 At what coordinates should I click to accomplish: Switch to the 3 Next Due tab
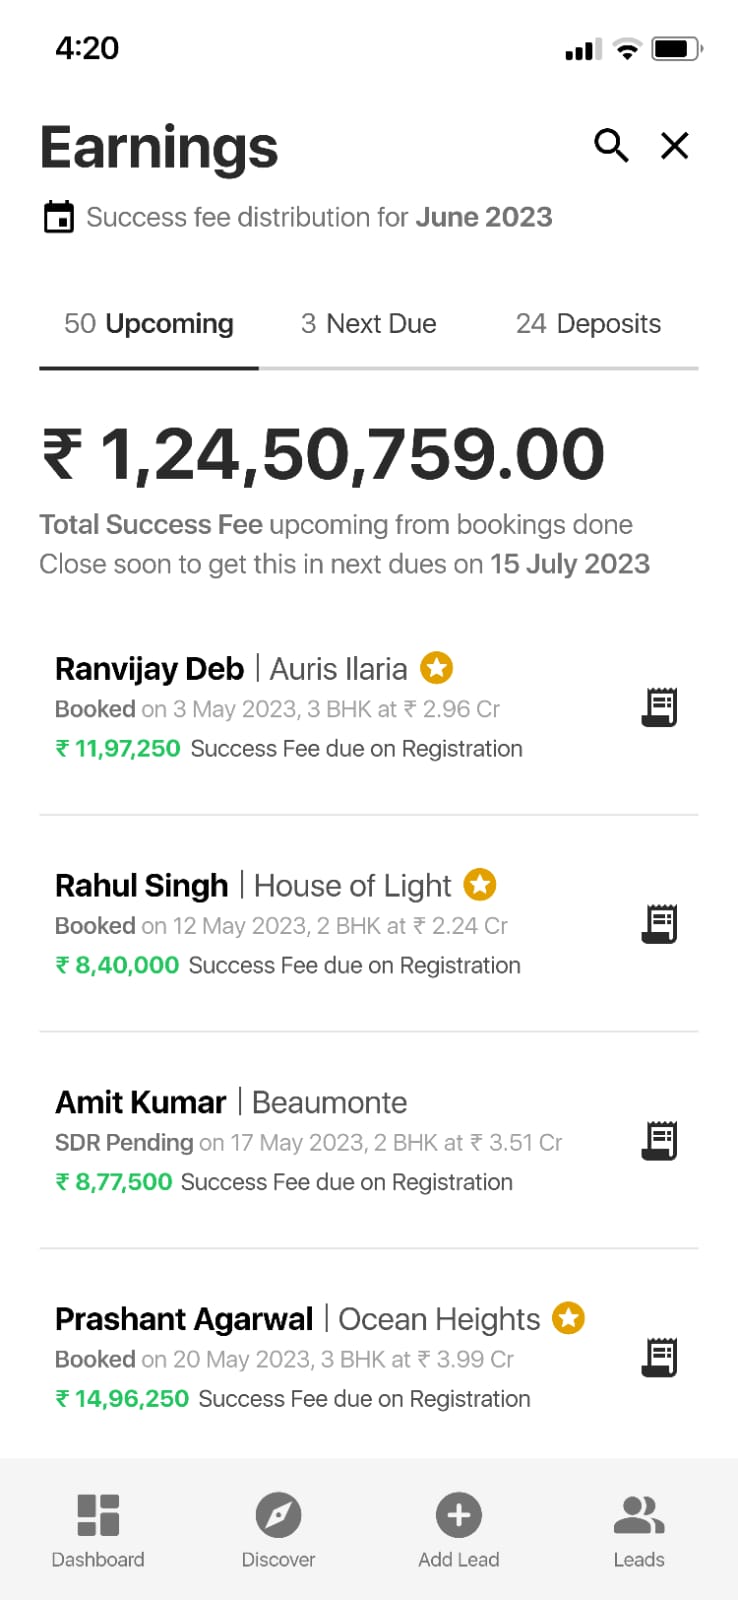pos(368,324)
